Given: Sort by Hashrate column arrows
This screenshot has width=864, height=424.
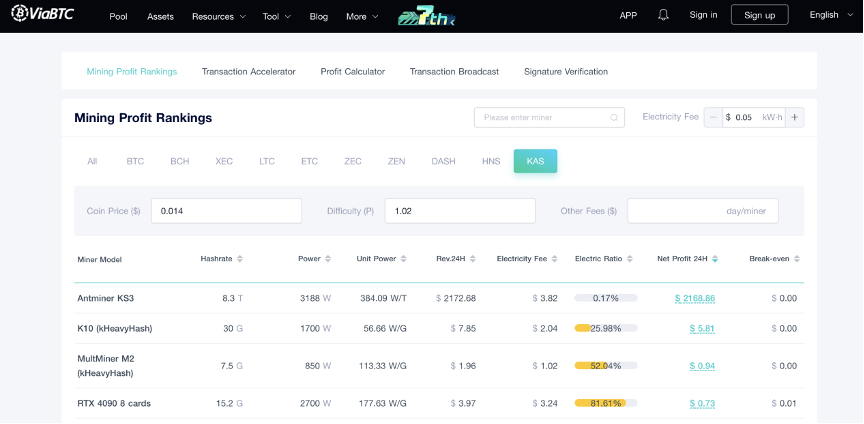Looking at the screenshot, I should [x=240, y=259].
